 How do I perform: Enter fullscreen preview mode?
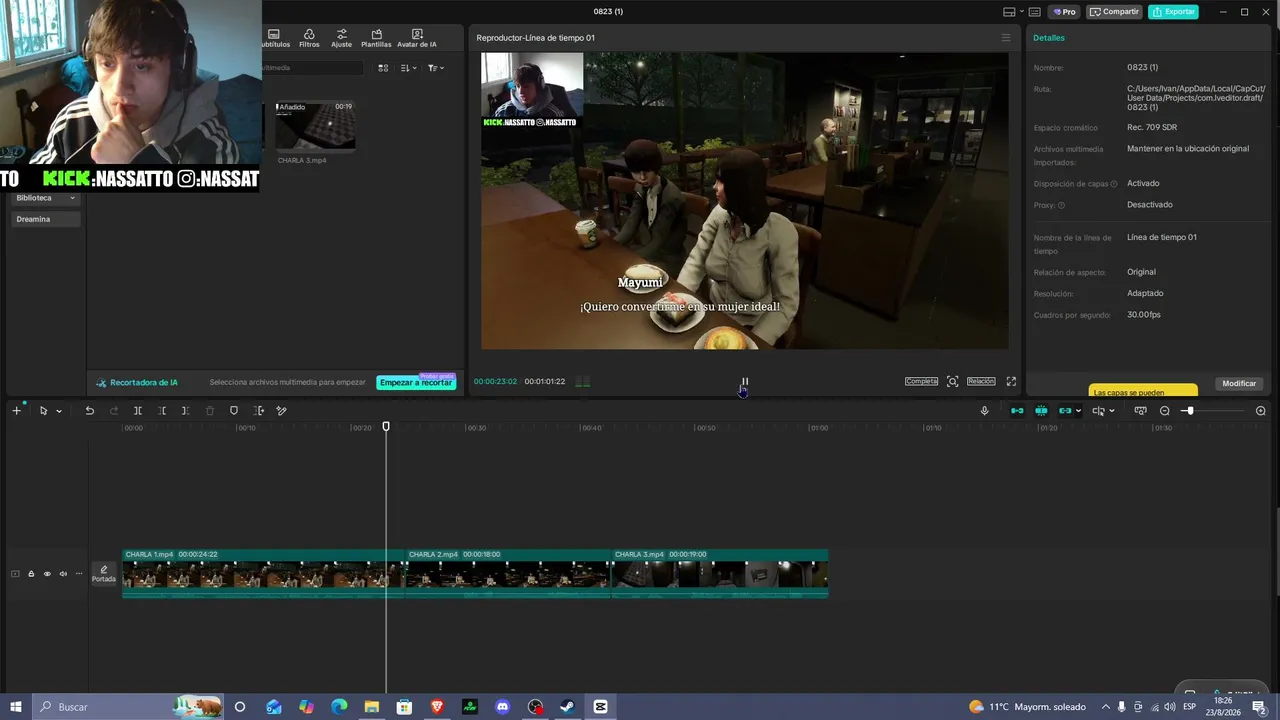[x=1011, y=382]
